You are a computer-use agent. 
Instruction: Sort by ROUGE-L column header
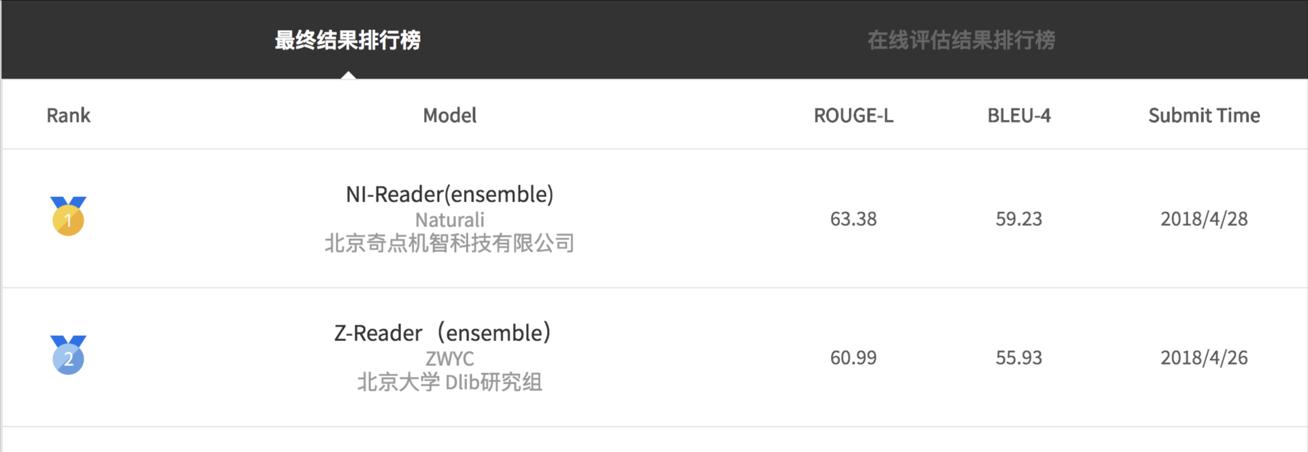pyautogui.click(x=853, y=115)
